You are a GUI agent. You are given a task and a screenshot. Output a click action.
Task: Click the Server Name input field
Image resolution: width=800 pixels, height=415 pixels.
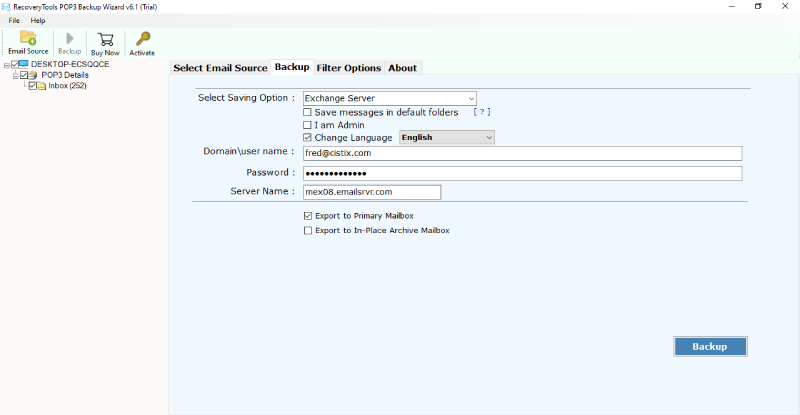pos(371,192)
